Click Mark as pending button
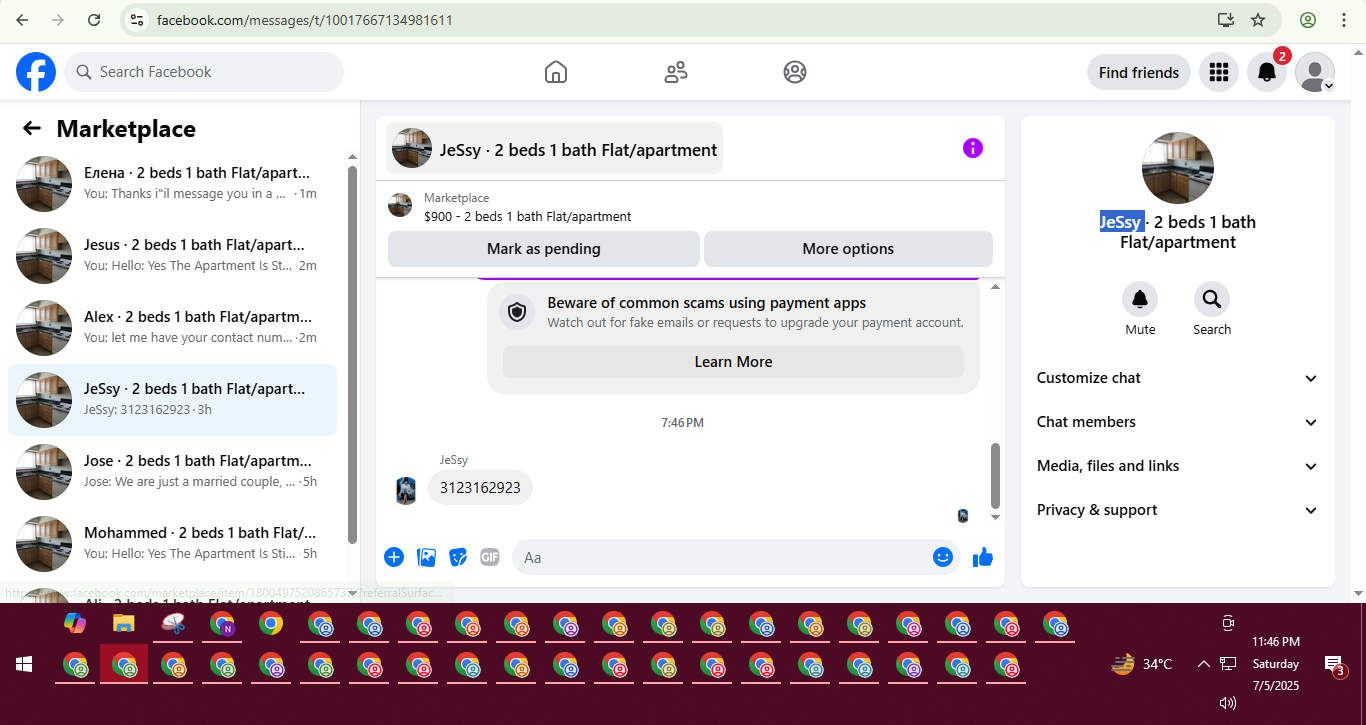Viewport: 1366px width, 725px height. 544,249
